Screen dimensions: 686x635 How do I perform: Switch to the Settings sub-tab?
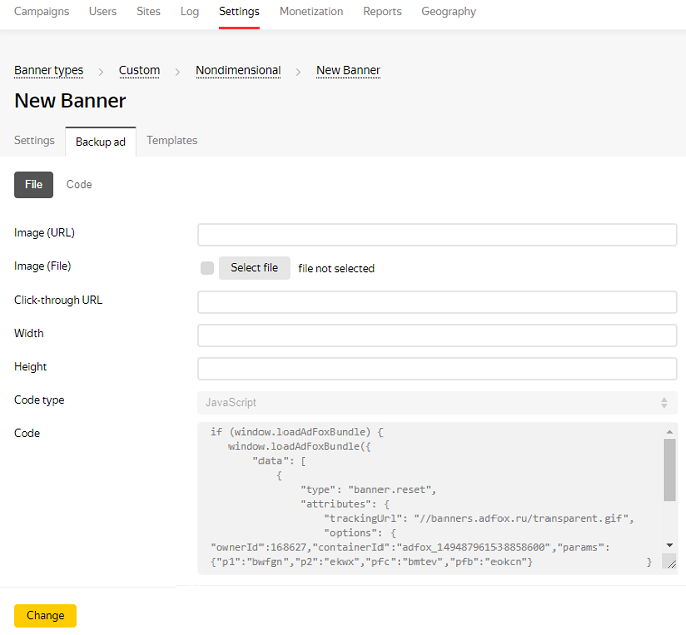[x=34, y=140]
